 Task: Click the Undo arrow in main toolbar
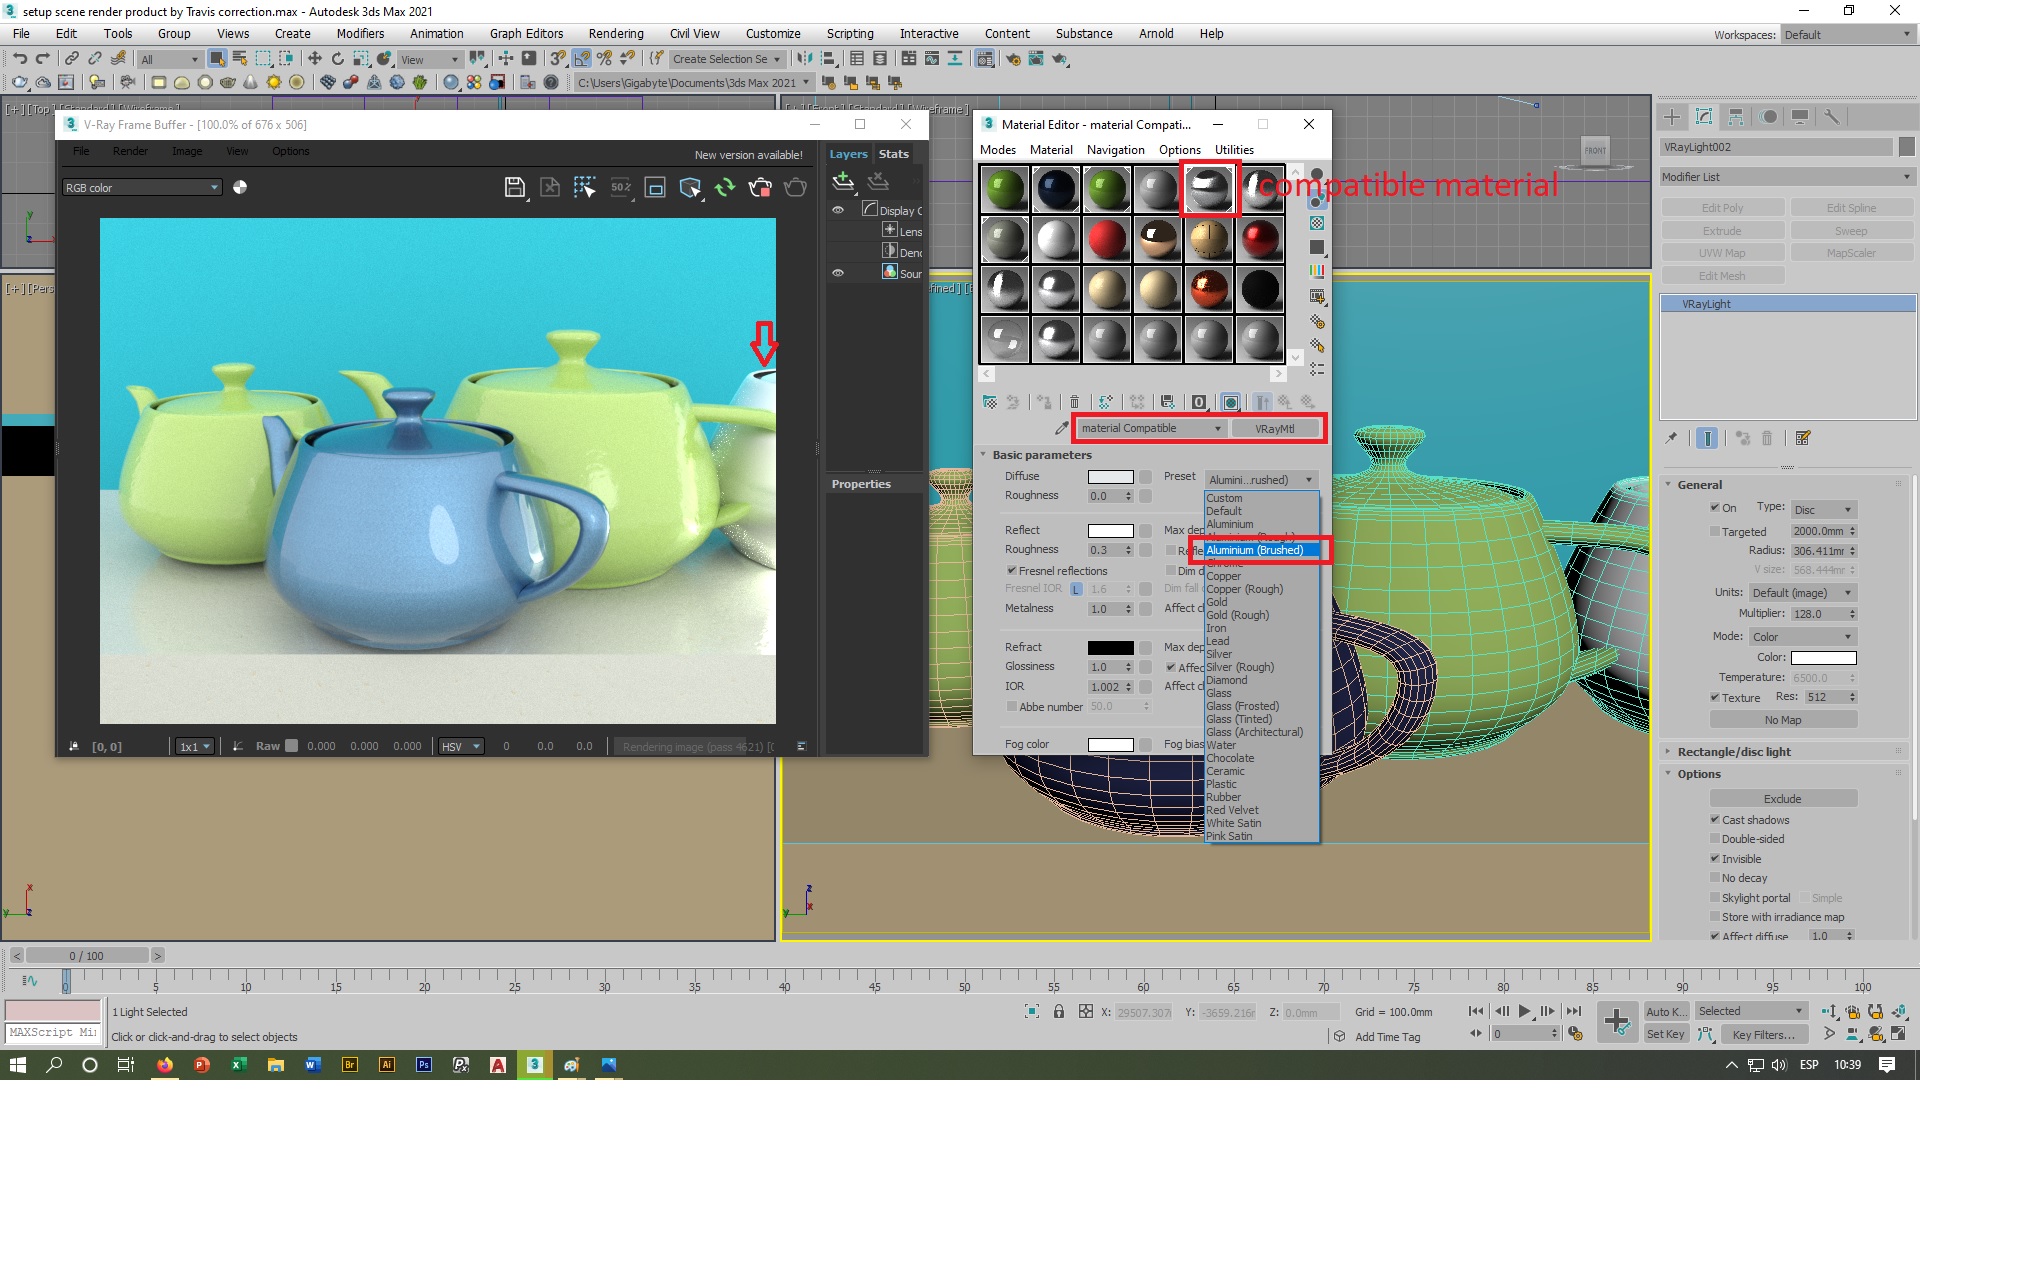[x=19, y=59]
